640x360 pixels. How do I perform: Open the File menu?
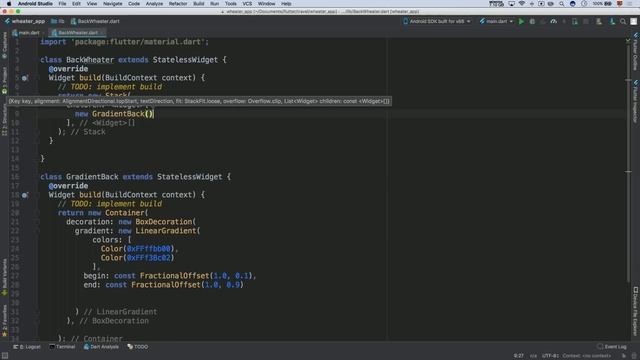[62, 4]
